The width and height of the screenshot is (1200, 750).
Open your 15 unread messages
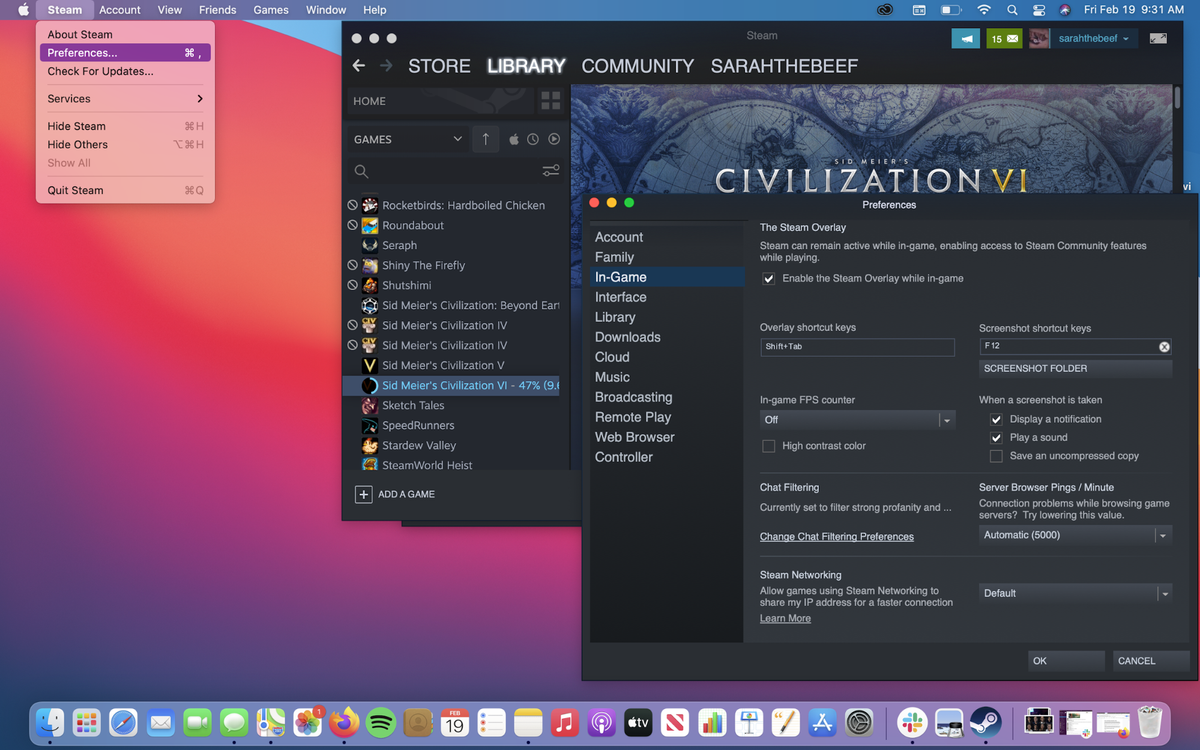tap(1004, 38)
